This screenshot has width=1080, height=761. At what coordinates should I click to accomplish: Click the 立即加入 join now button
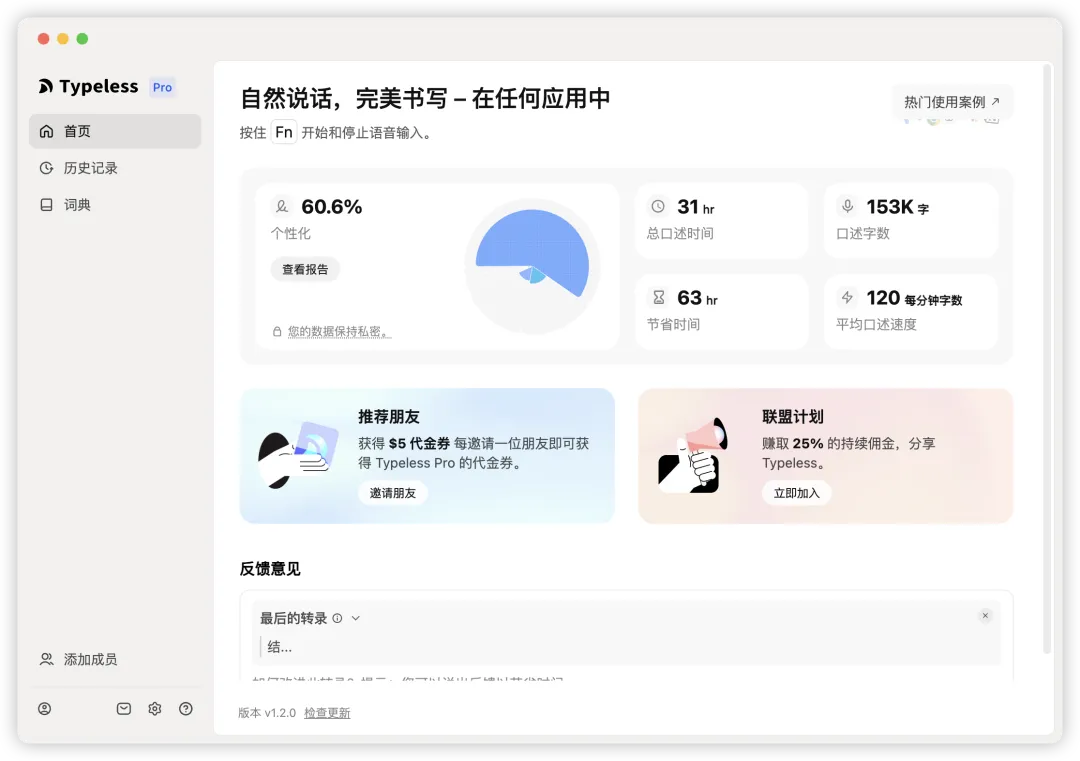[796, 493]
